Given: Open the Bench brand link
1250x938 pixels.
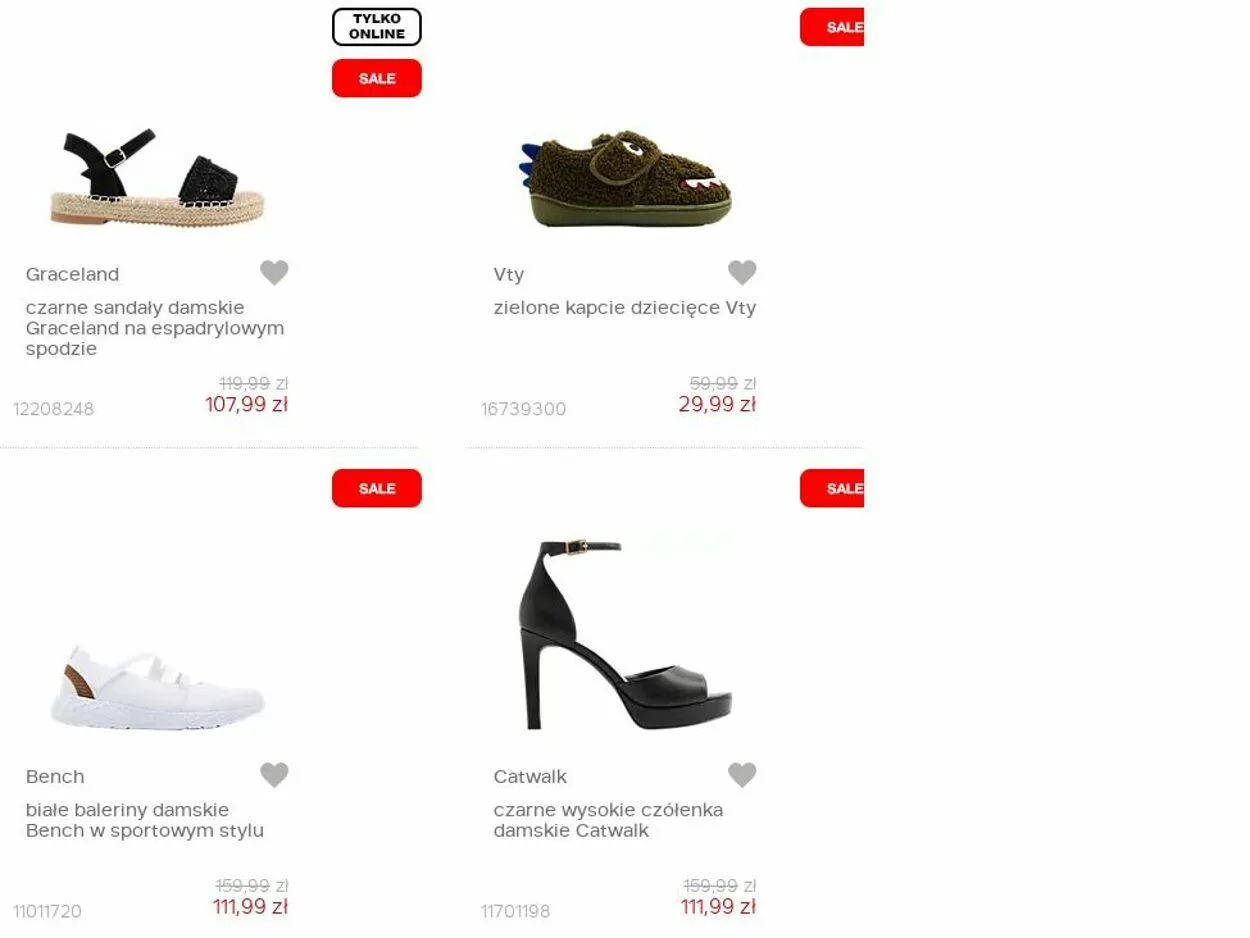Looking at the screenshot, I should [55, 776].
